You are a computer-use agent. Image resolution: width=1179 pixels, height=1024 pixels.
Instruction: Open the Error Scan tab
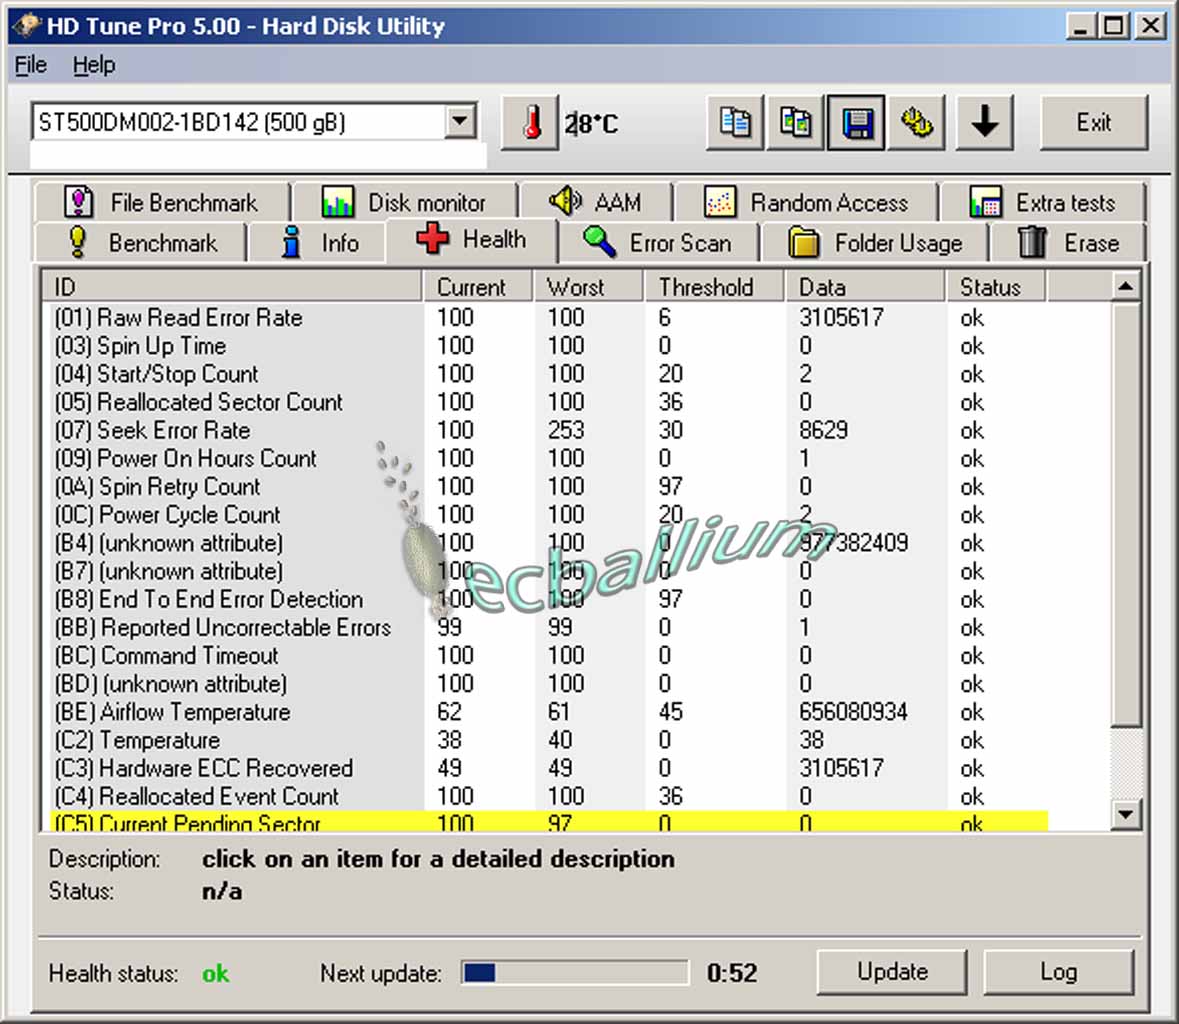coord(659,243)
